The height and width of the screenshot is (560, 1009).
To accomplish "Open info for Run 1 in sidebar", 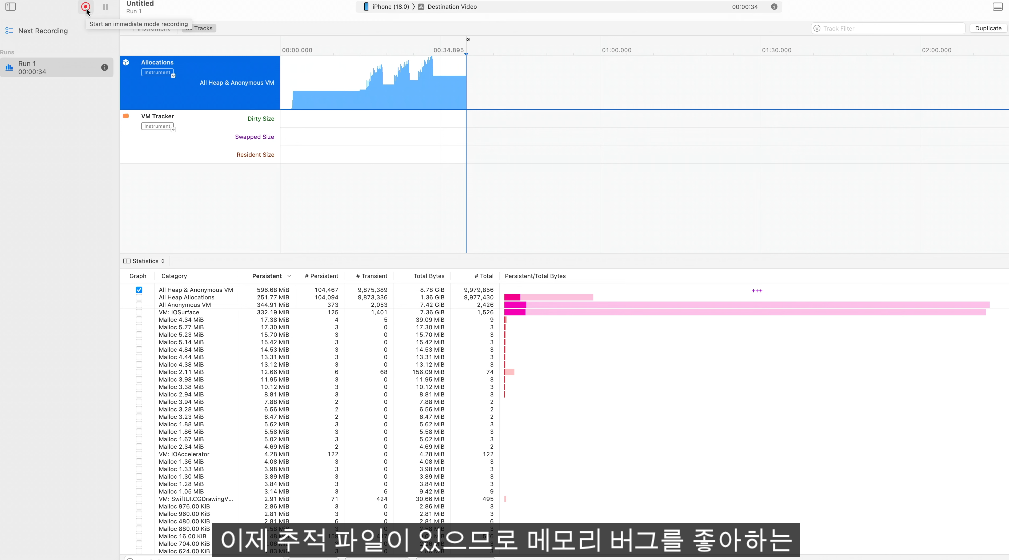I will pos(104,68).
